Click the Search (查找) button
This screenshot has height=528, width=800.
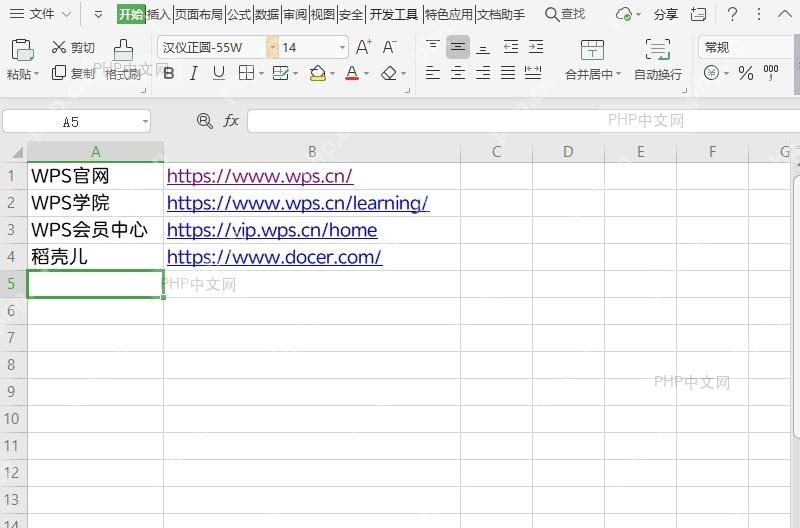(x=565, y=14)
